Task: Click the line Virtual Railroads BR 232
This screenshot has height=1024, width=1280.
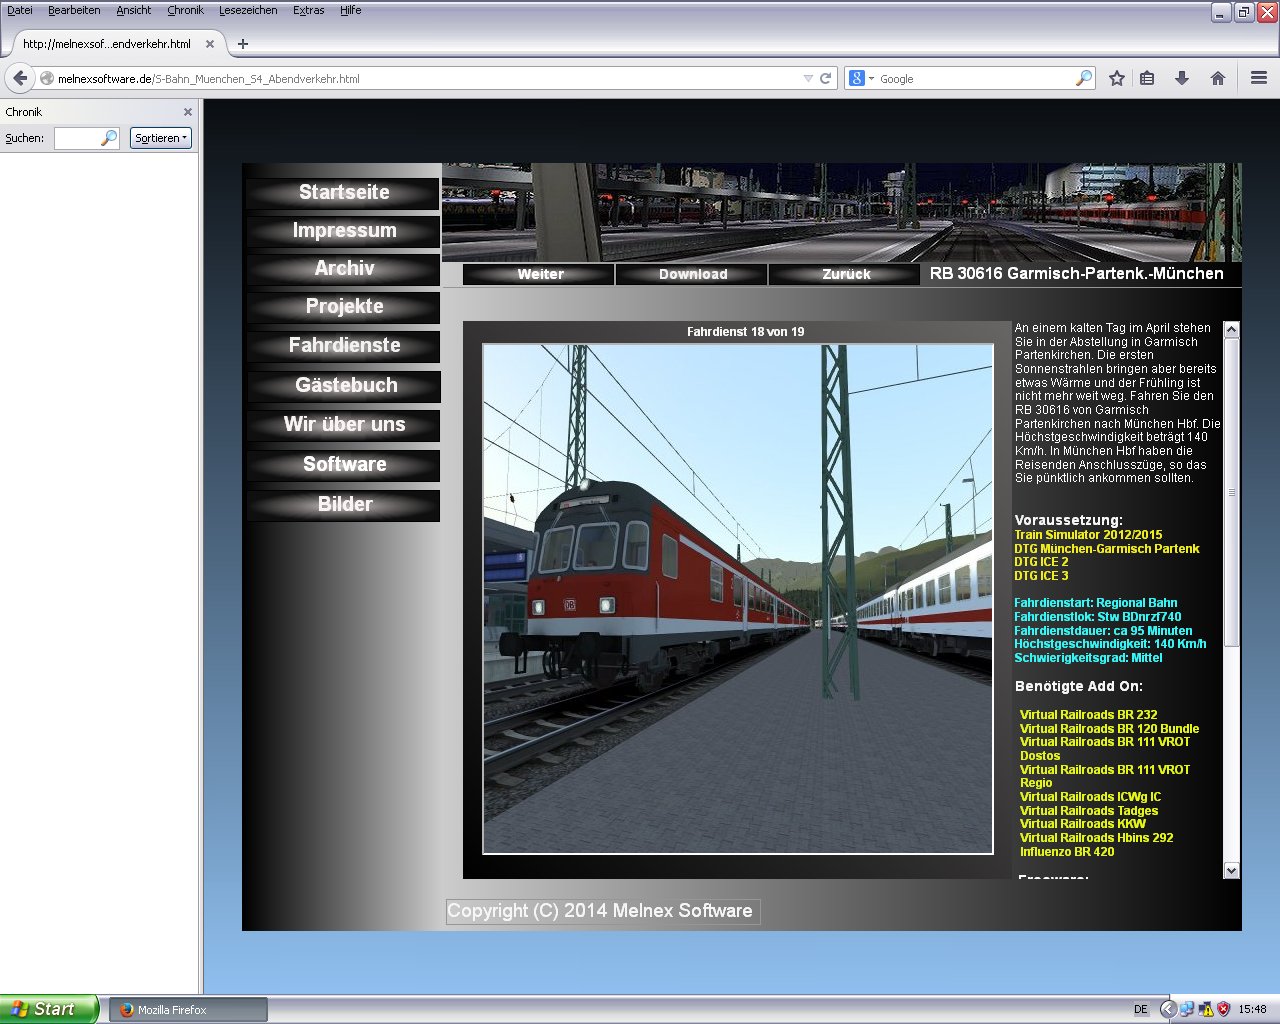Action: point(1088,715)
